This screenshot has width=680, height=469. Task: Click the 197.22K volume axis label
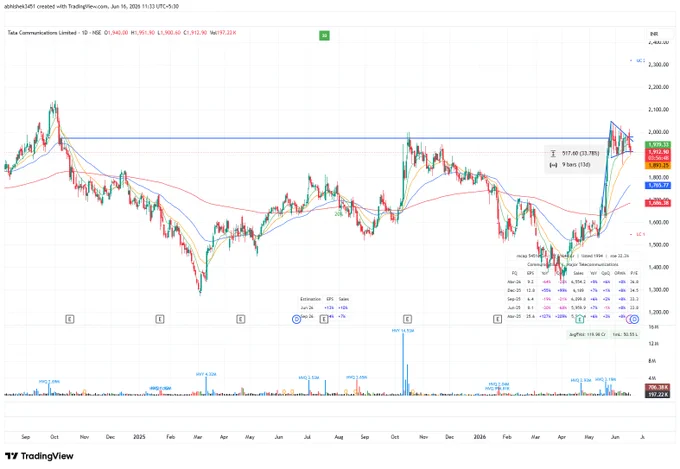pyautogui.click(x=658, y=394)
